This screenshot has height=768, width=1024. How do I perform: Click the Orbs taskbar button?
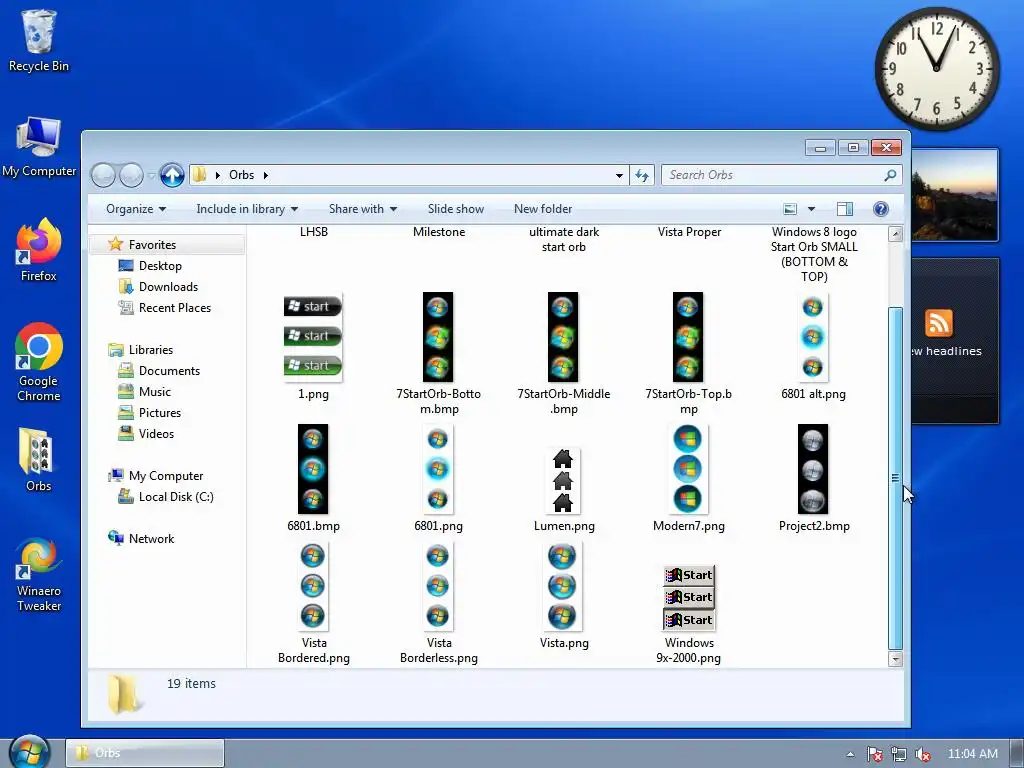(x=145, y=753)
